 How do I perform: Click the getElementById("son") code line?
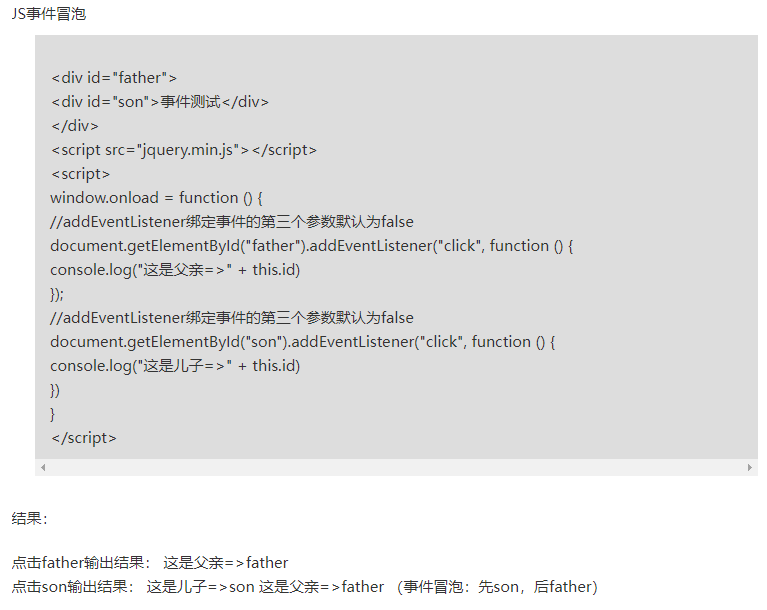[302, 341]
